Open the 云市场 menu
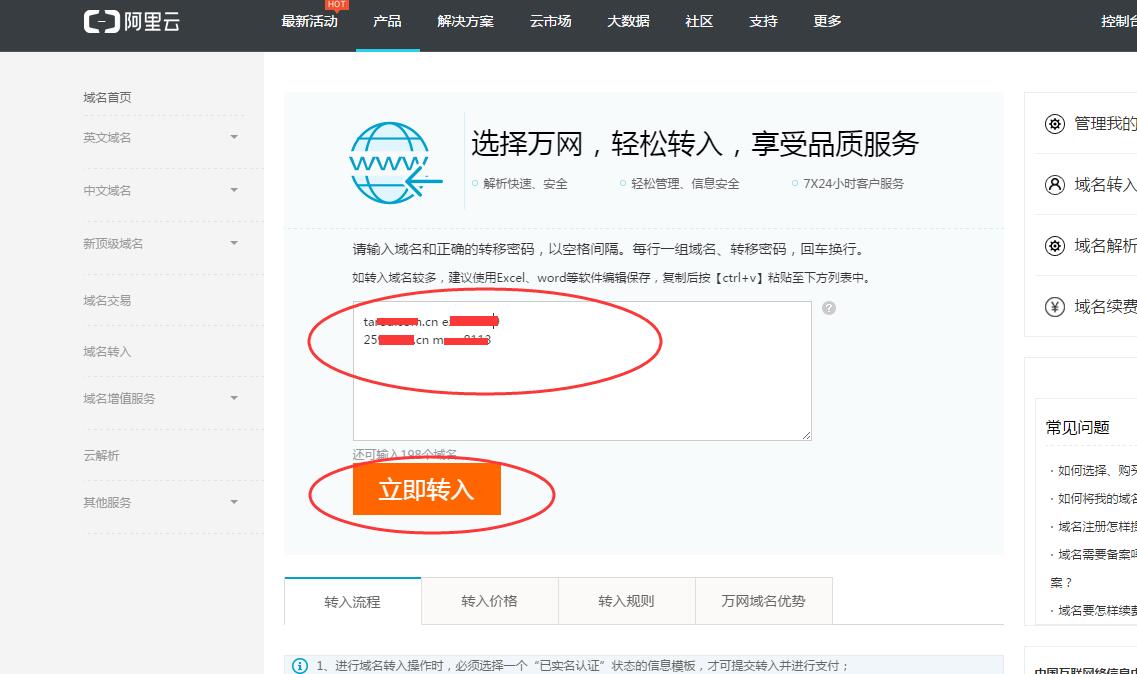 tap(550, 22)
